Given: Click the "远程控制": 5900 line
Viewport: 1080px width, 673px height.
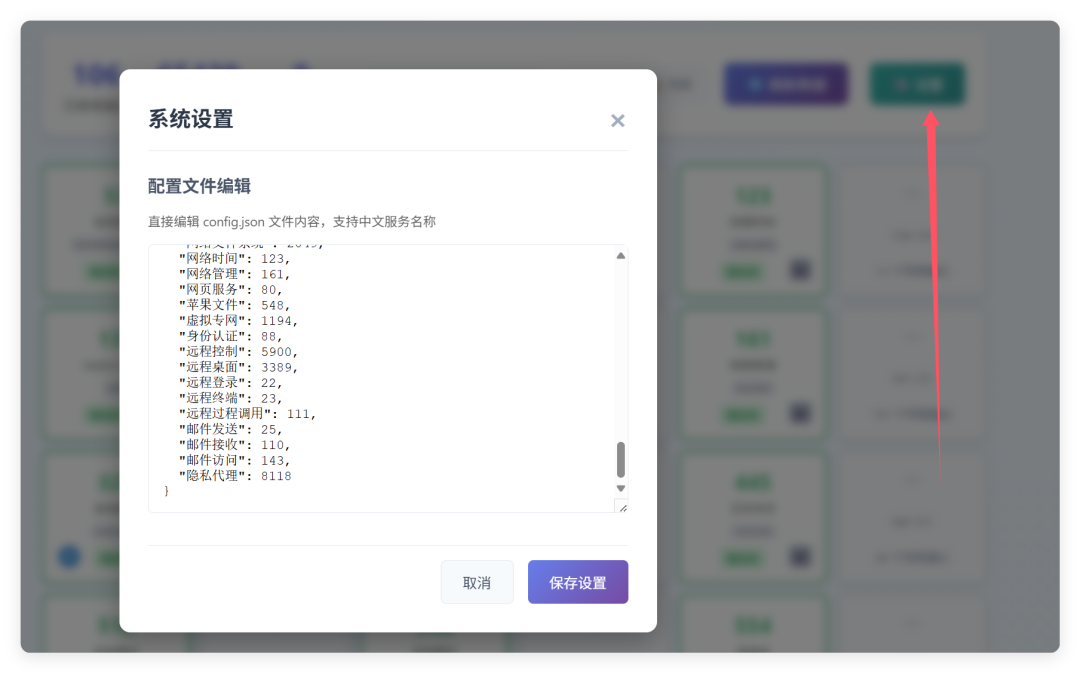Looking at the screenshot, I should 238,351.
